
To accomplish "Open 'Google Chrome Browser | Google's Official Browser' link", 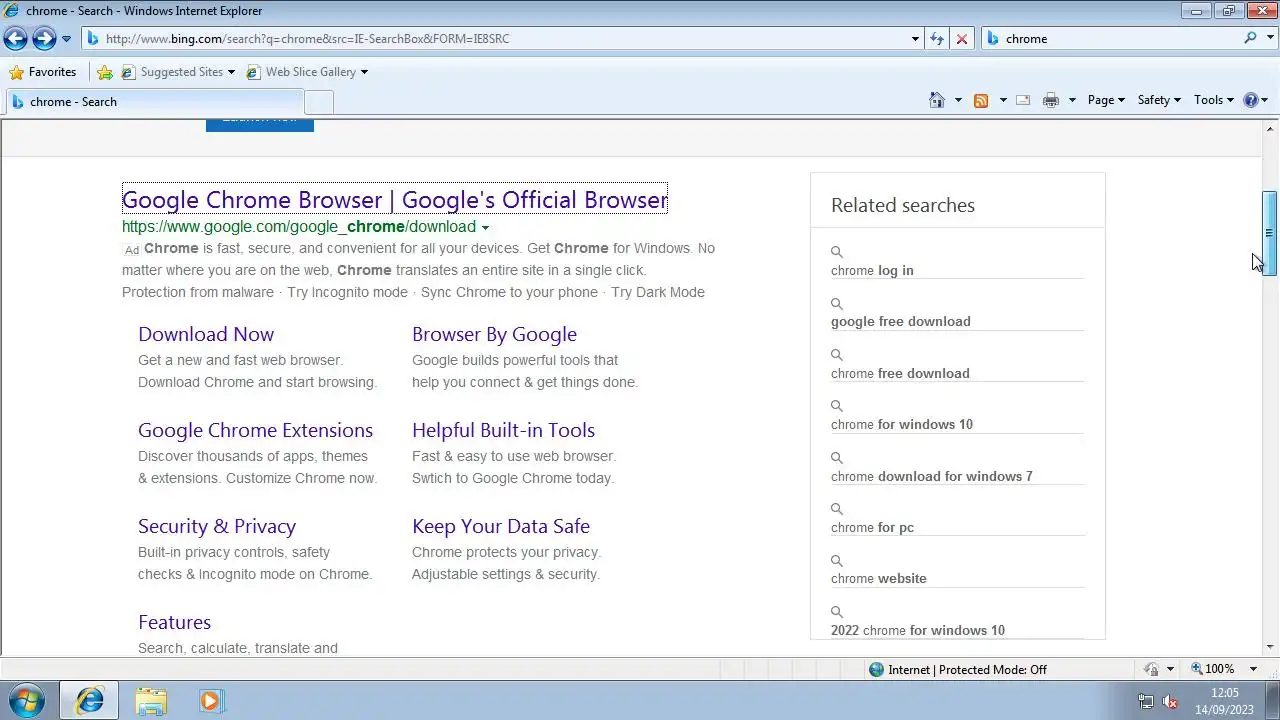I will tap(395, 199).
